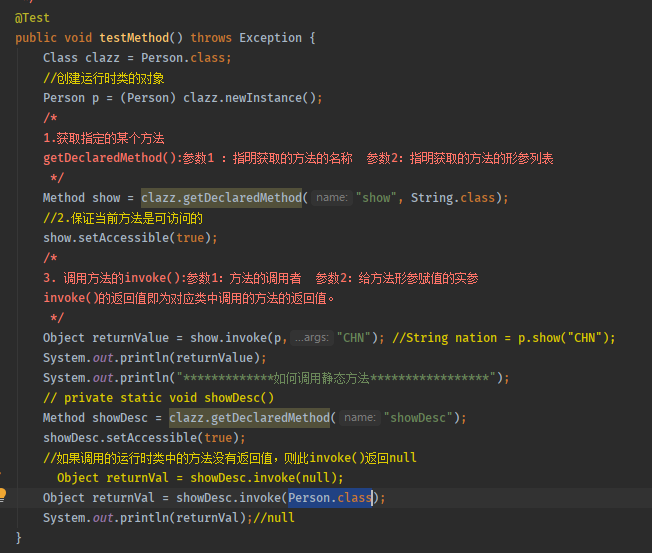Click 'Class clazz = Person.class;' line
Screen dimensions: 652x553
point(137,58)
